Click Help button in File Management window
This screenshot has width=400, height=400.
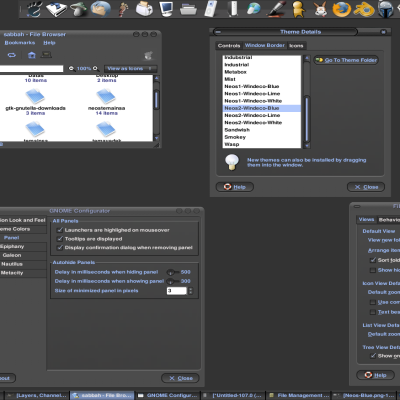(375, 375)
